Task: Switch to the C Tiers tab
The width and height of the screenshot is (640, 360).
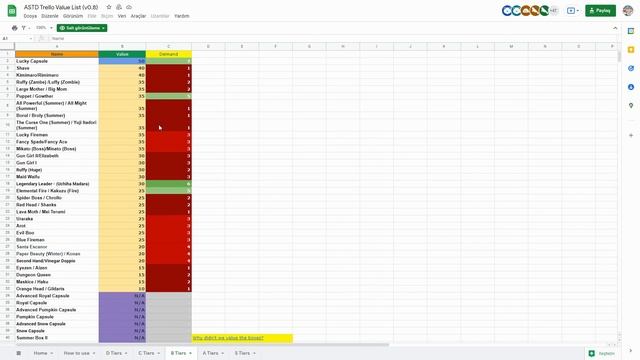Action: [x=146, y=353]
